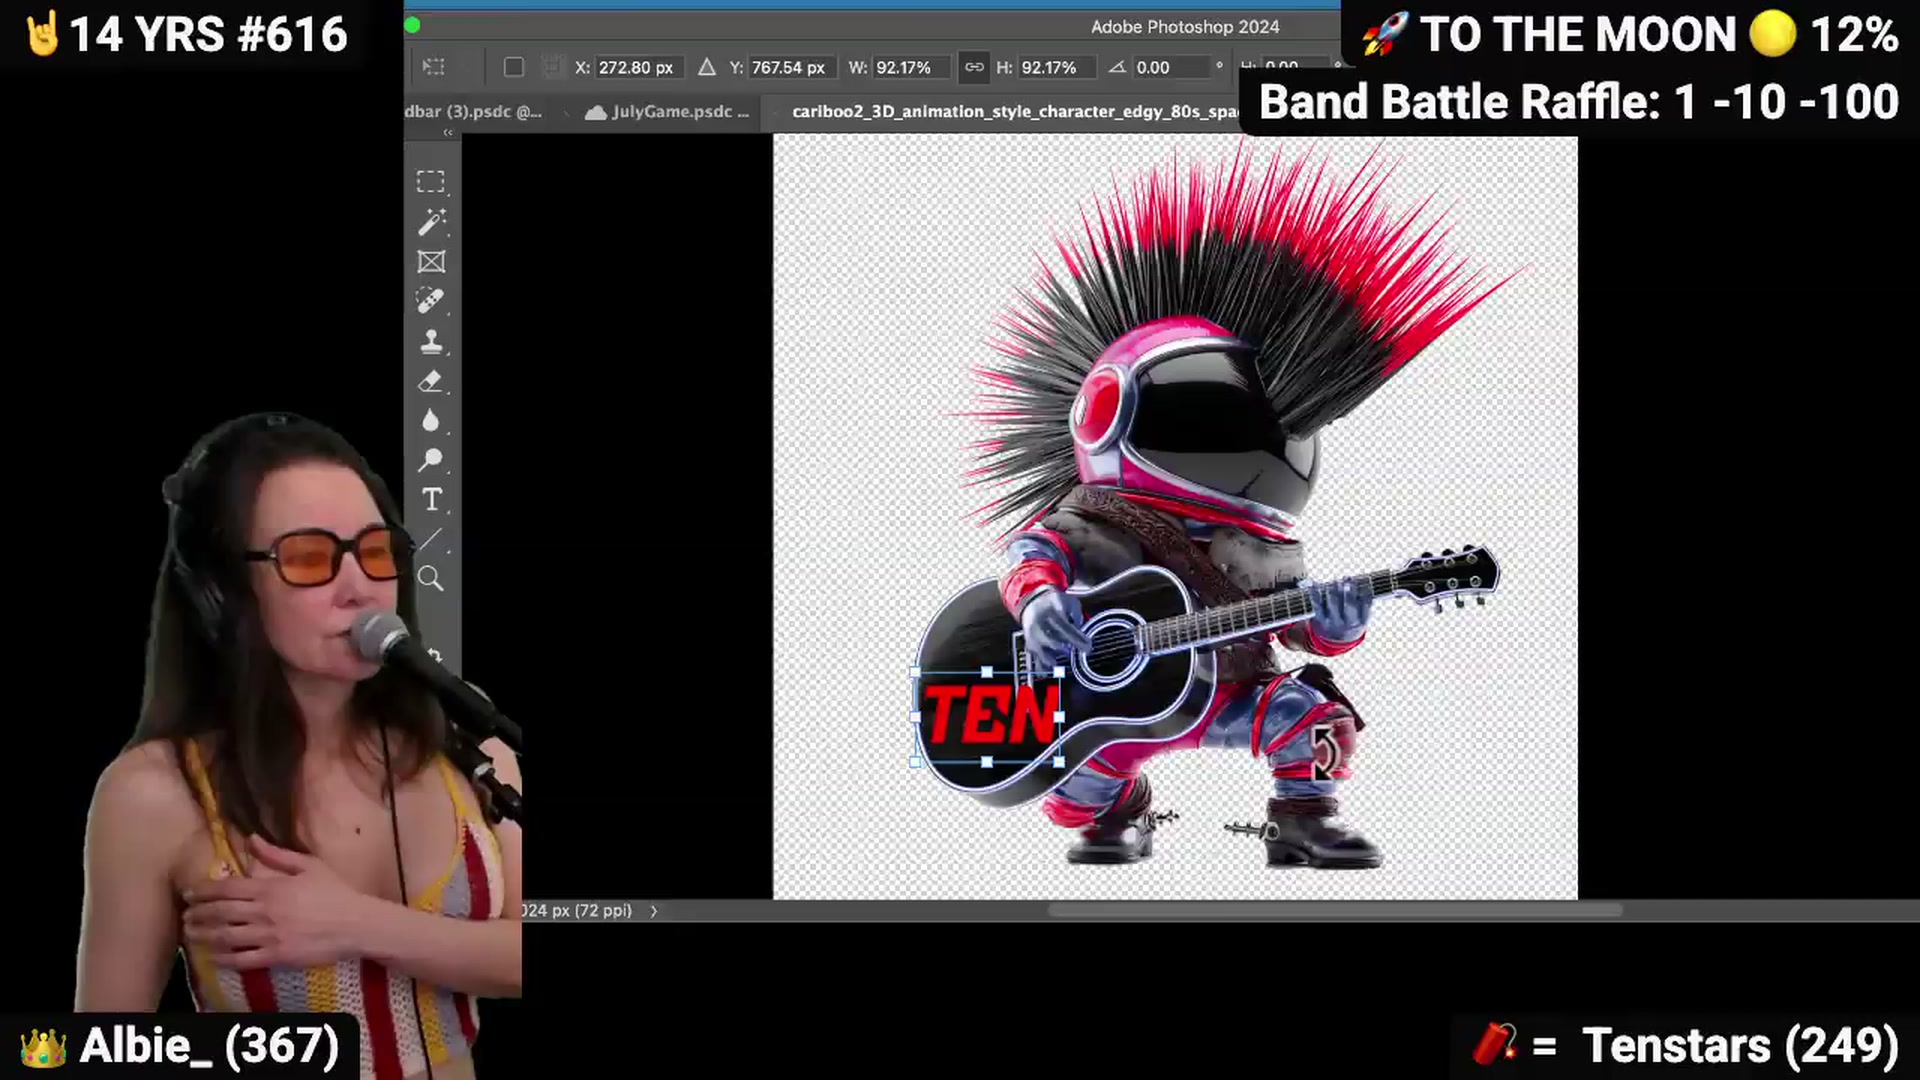
Task: Click the rotation angle icon
Action: pyautogui.click(x=1117, y=67)
